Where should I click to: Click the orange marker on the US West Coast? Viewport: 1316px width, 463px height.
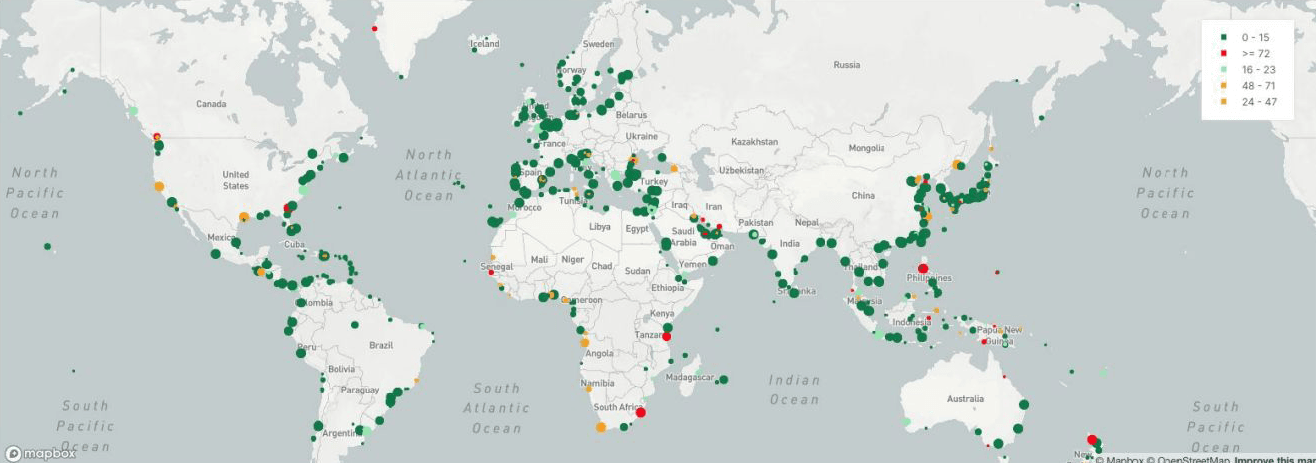tap(159, 186)
